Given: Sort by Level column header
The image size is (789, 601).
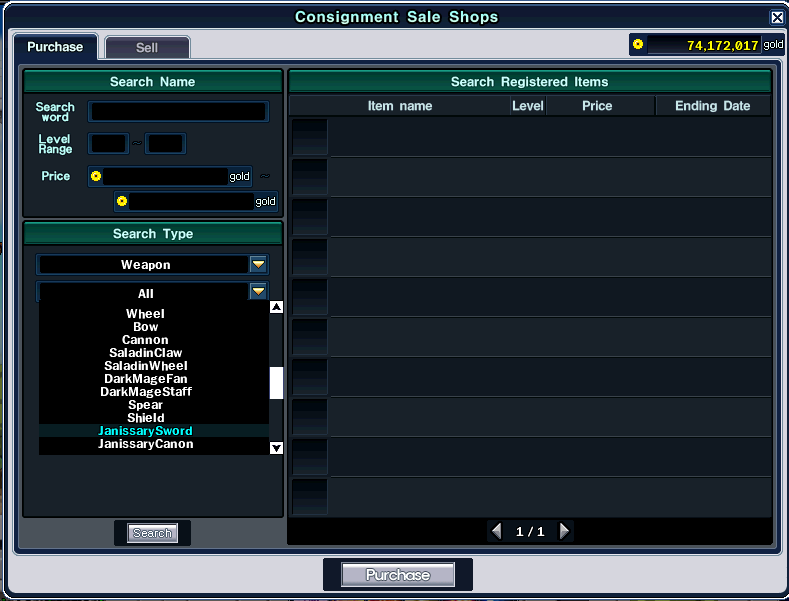Looking at the screenshot, I should [x=528, y=106].
